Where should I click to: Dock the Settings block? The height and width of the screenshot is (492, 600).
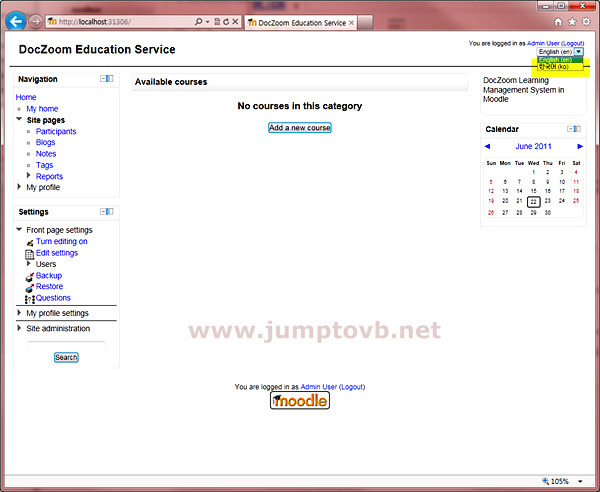(110, 211)
